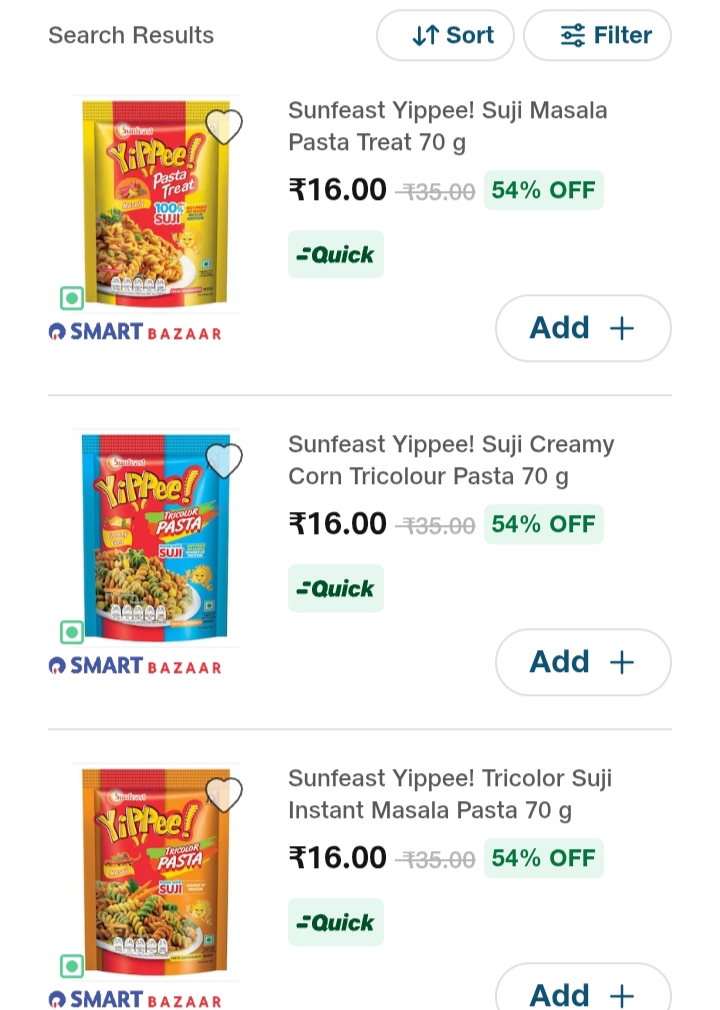
Task: Click the Quick delivery badge on first product
Action: coord(336,255)
